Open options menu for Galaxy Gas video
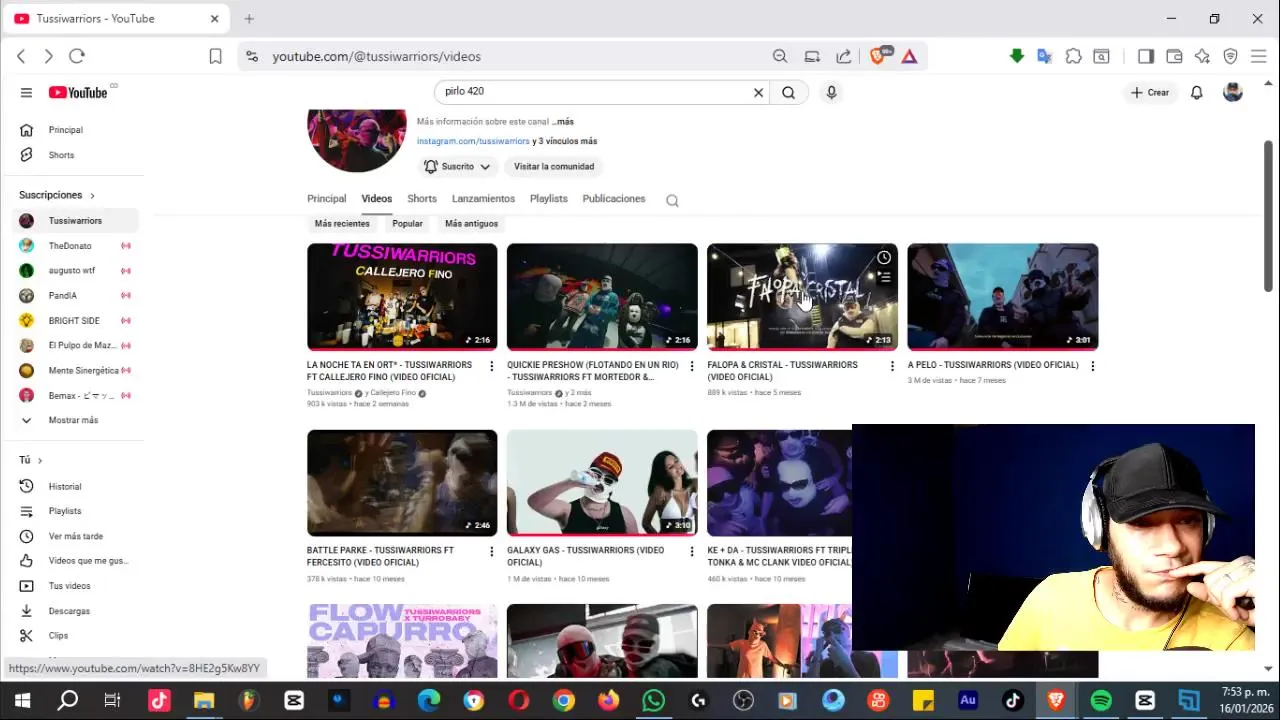 691,551
